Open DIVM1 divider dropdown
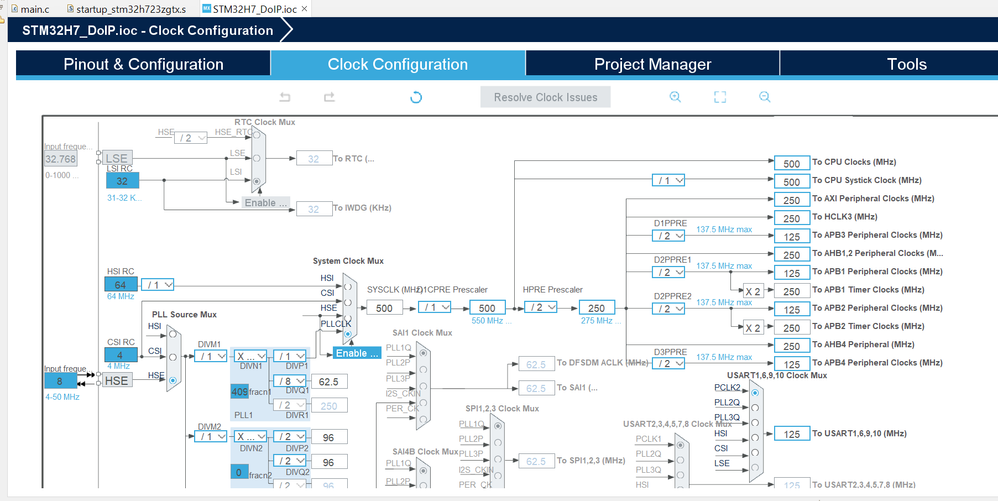Screen dimensions: 998x501 coord(211,356)
